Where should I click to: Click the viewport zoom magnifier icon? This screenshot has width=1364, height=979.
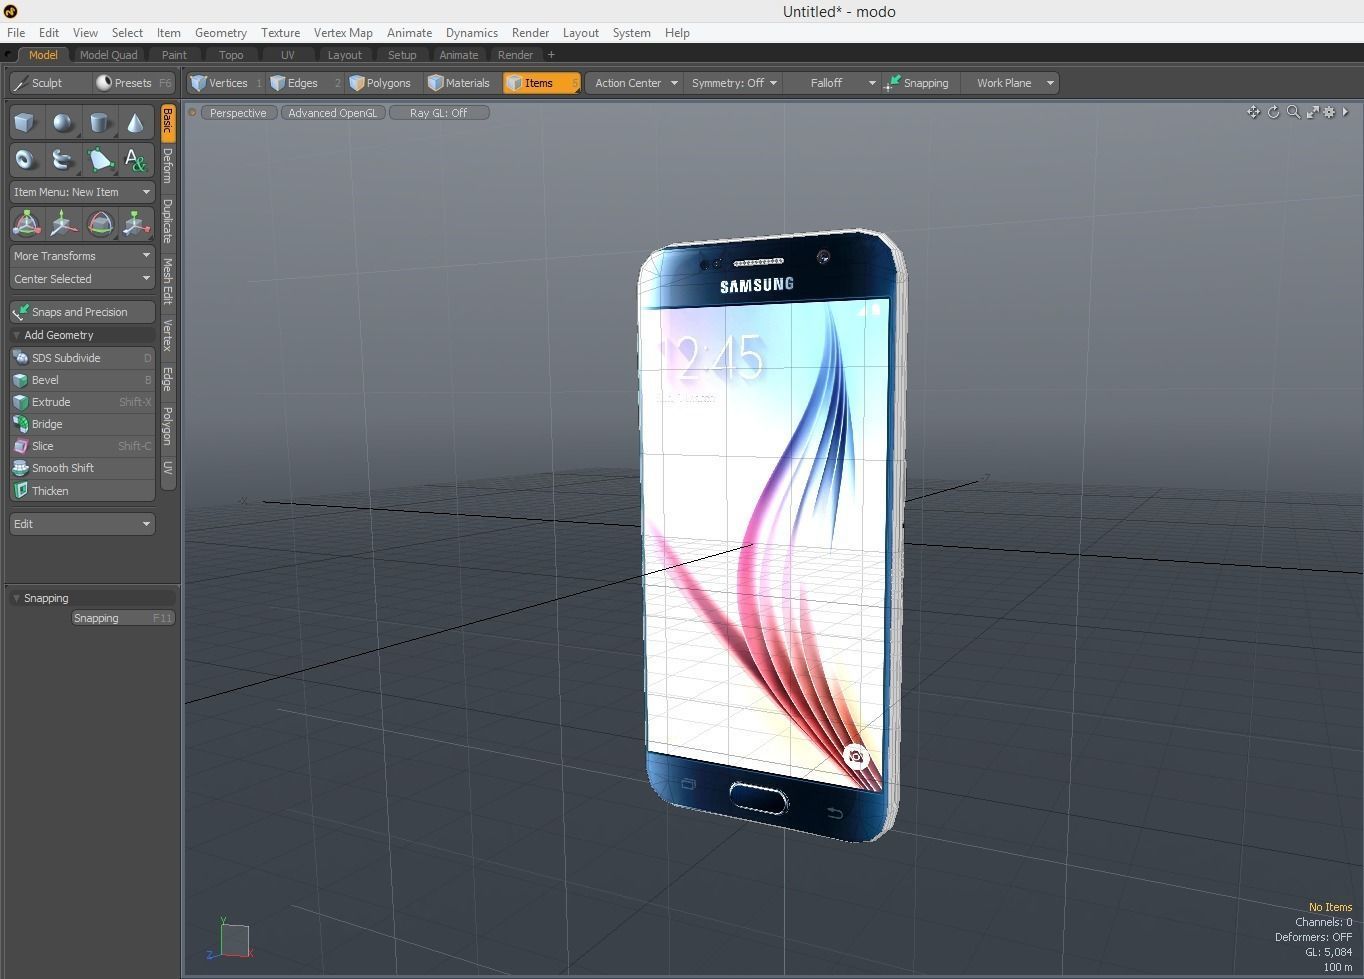pyautogui.click(x=1293, y=112)
